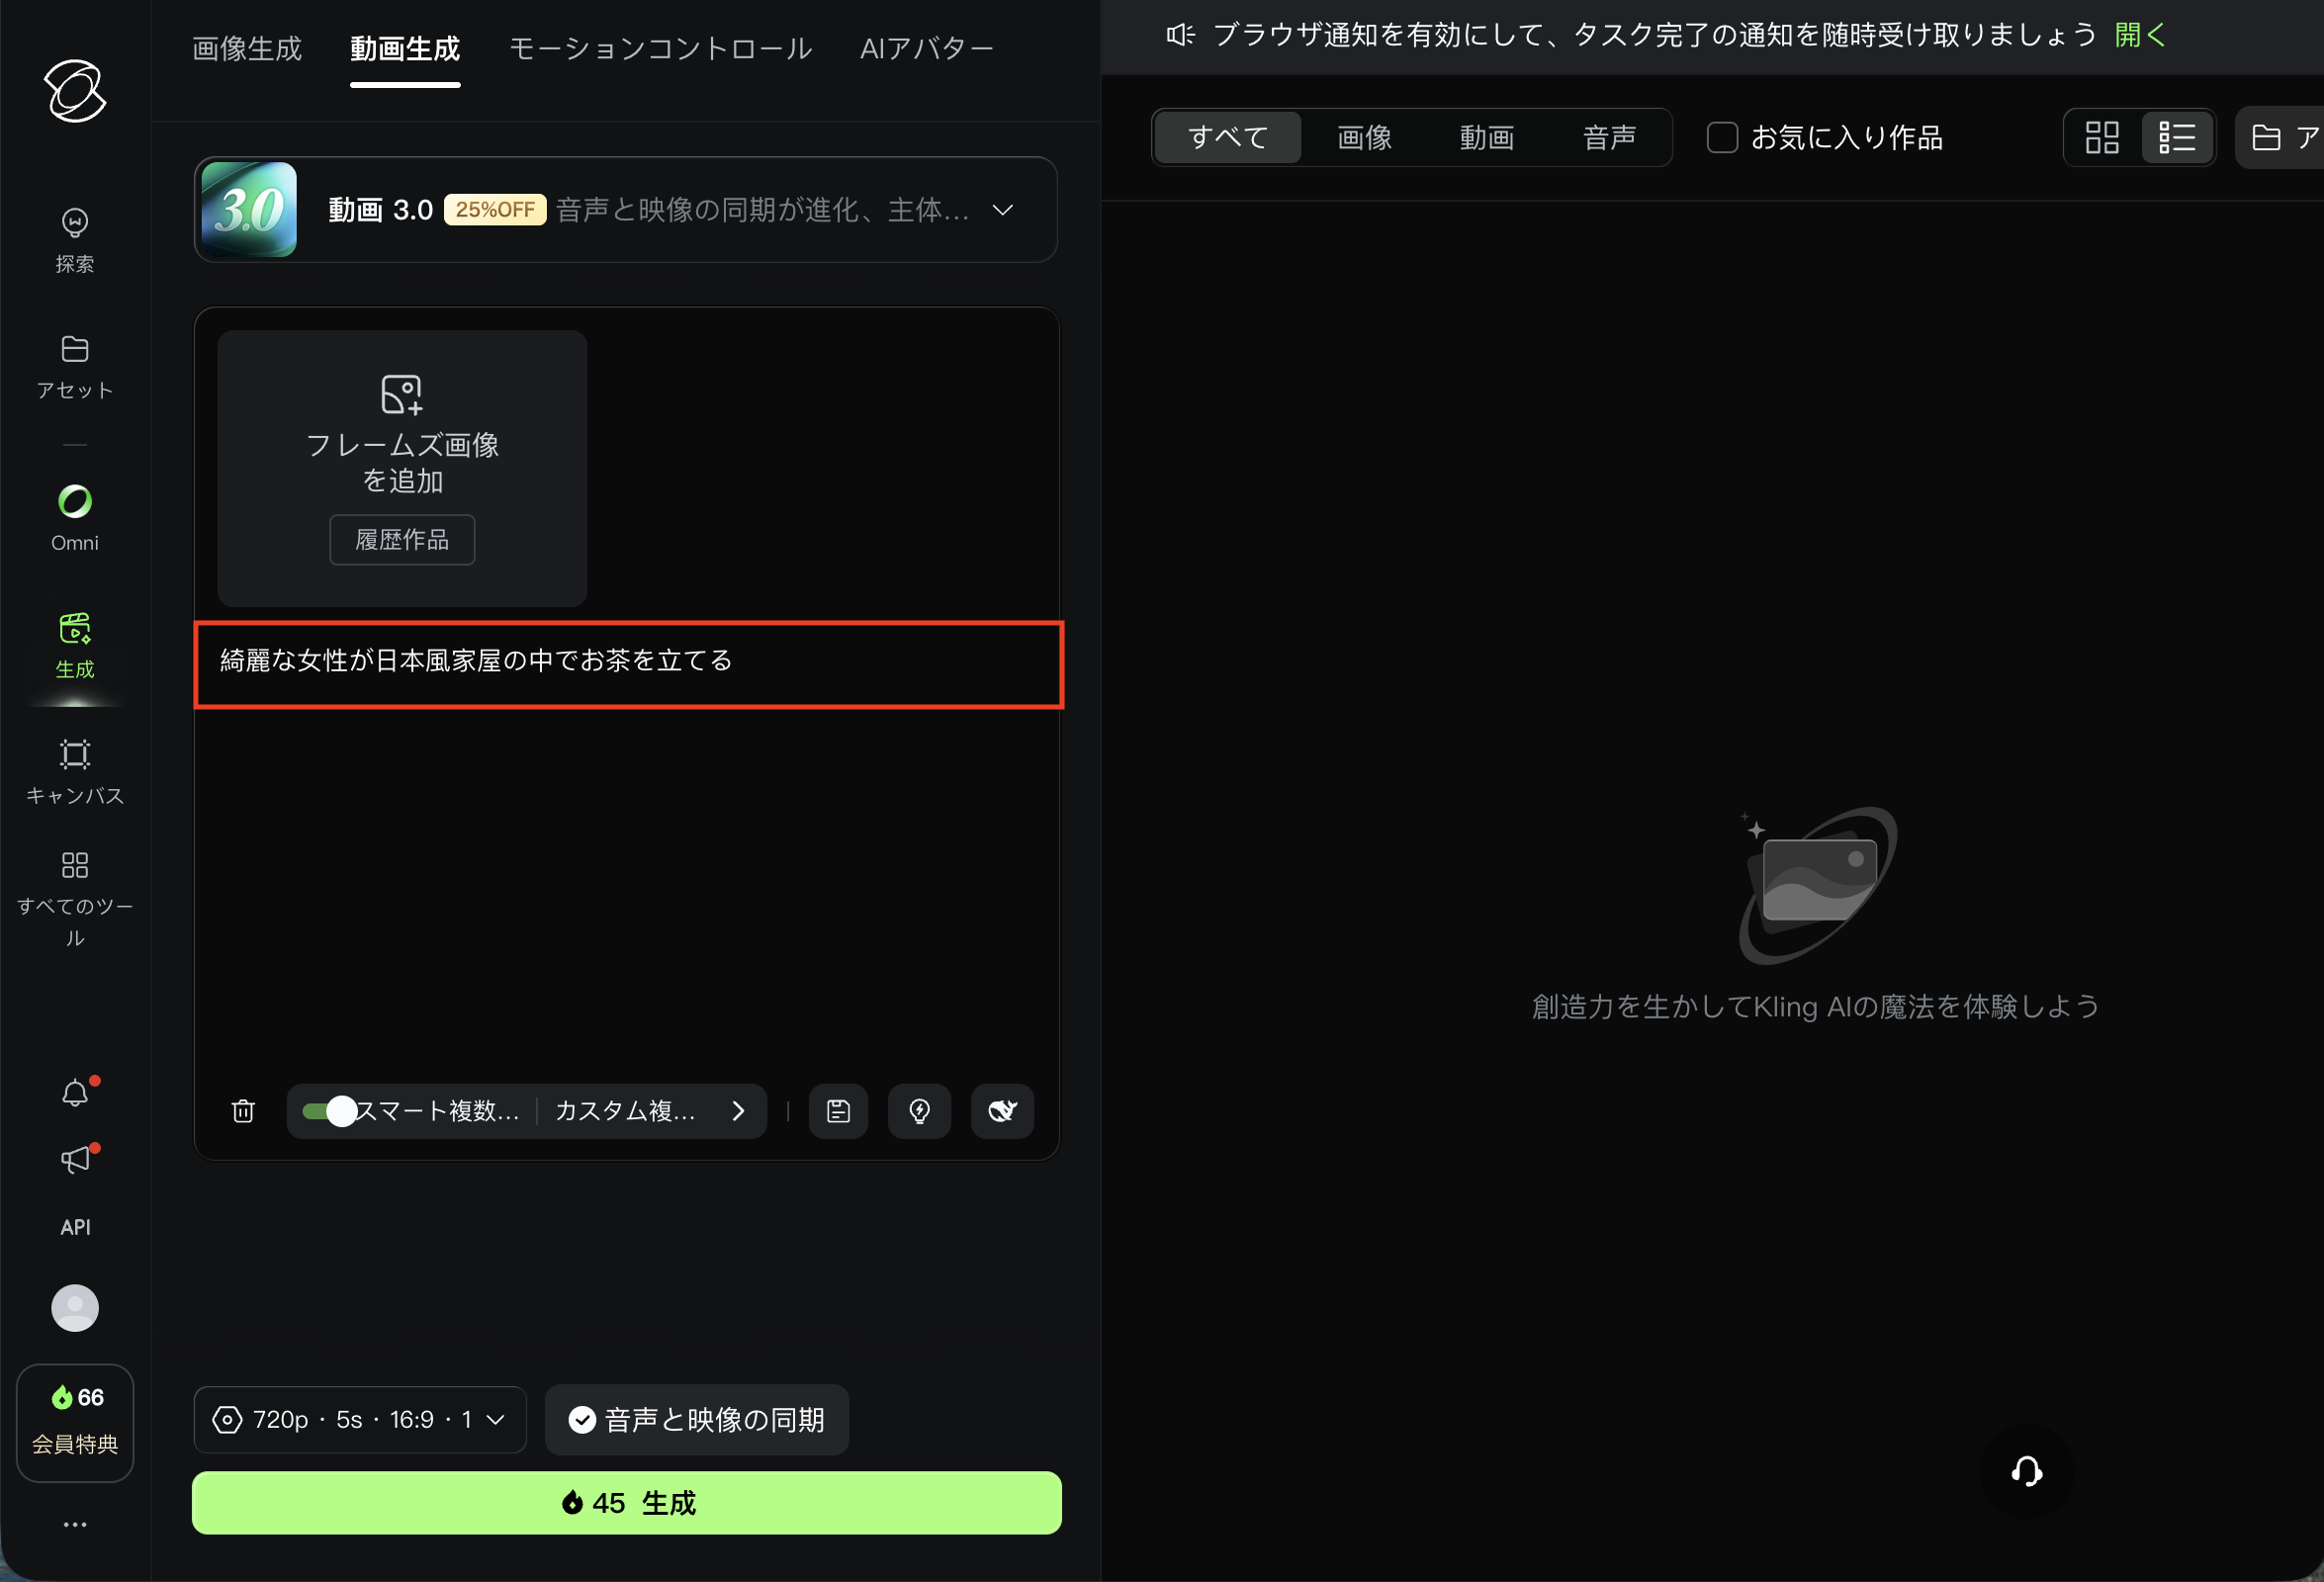Open the notifications bell icon
The width and height of the screenshot is (2324, 1582).
pos(75,1093)
